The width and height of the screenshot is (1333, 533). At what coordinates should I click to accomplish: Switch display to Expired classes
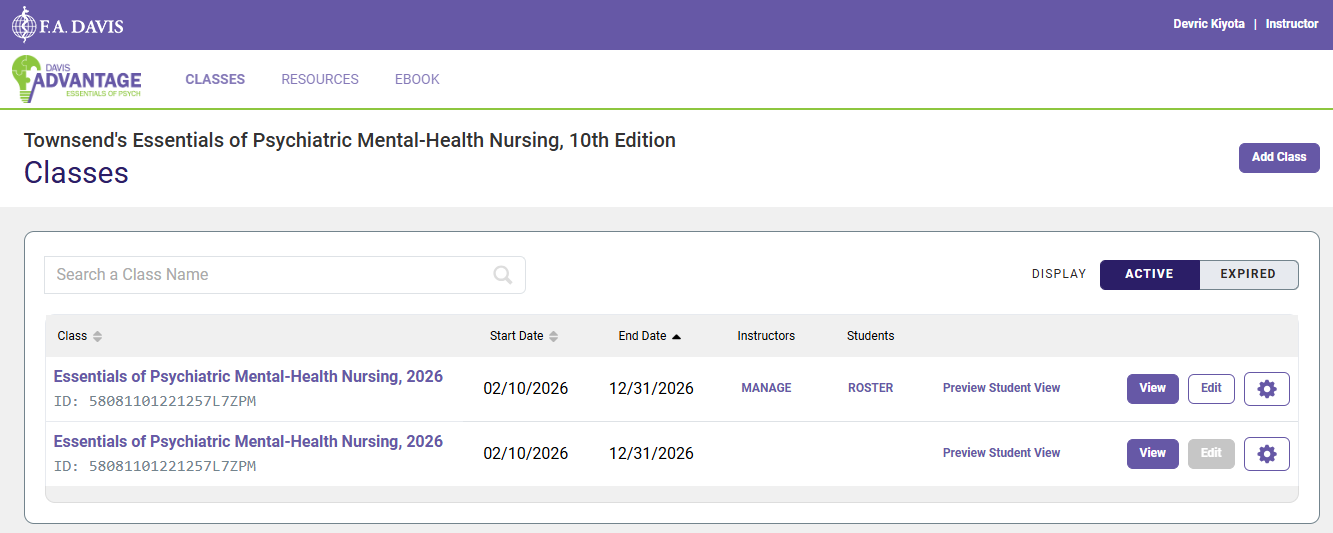(1247, 274)
